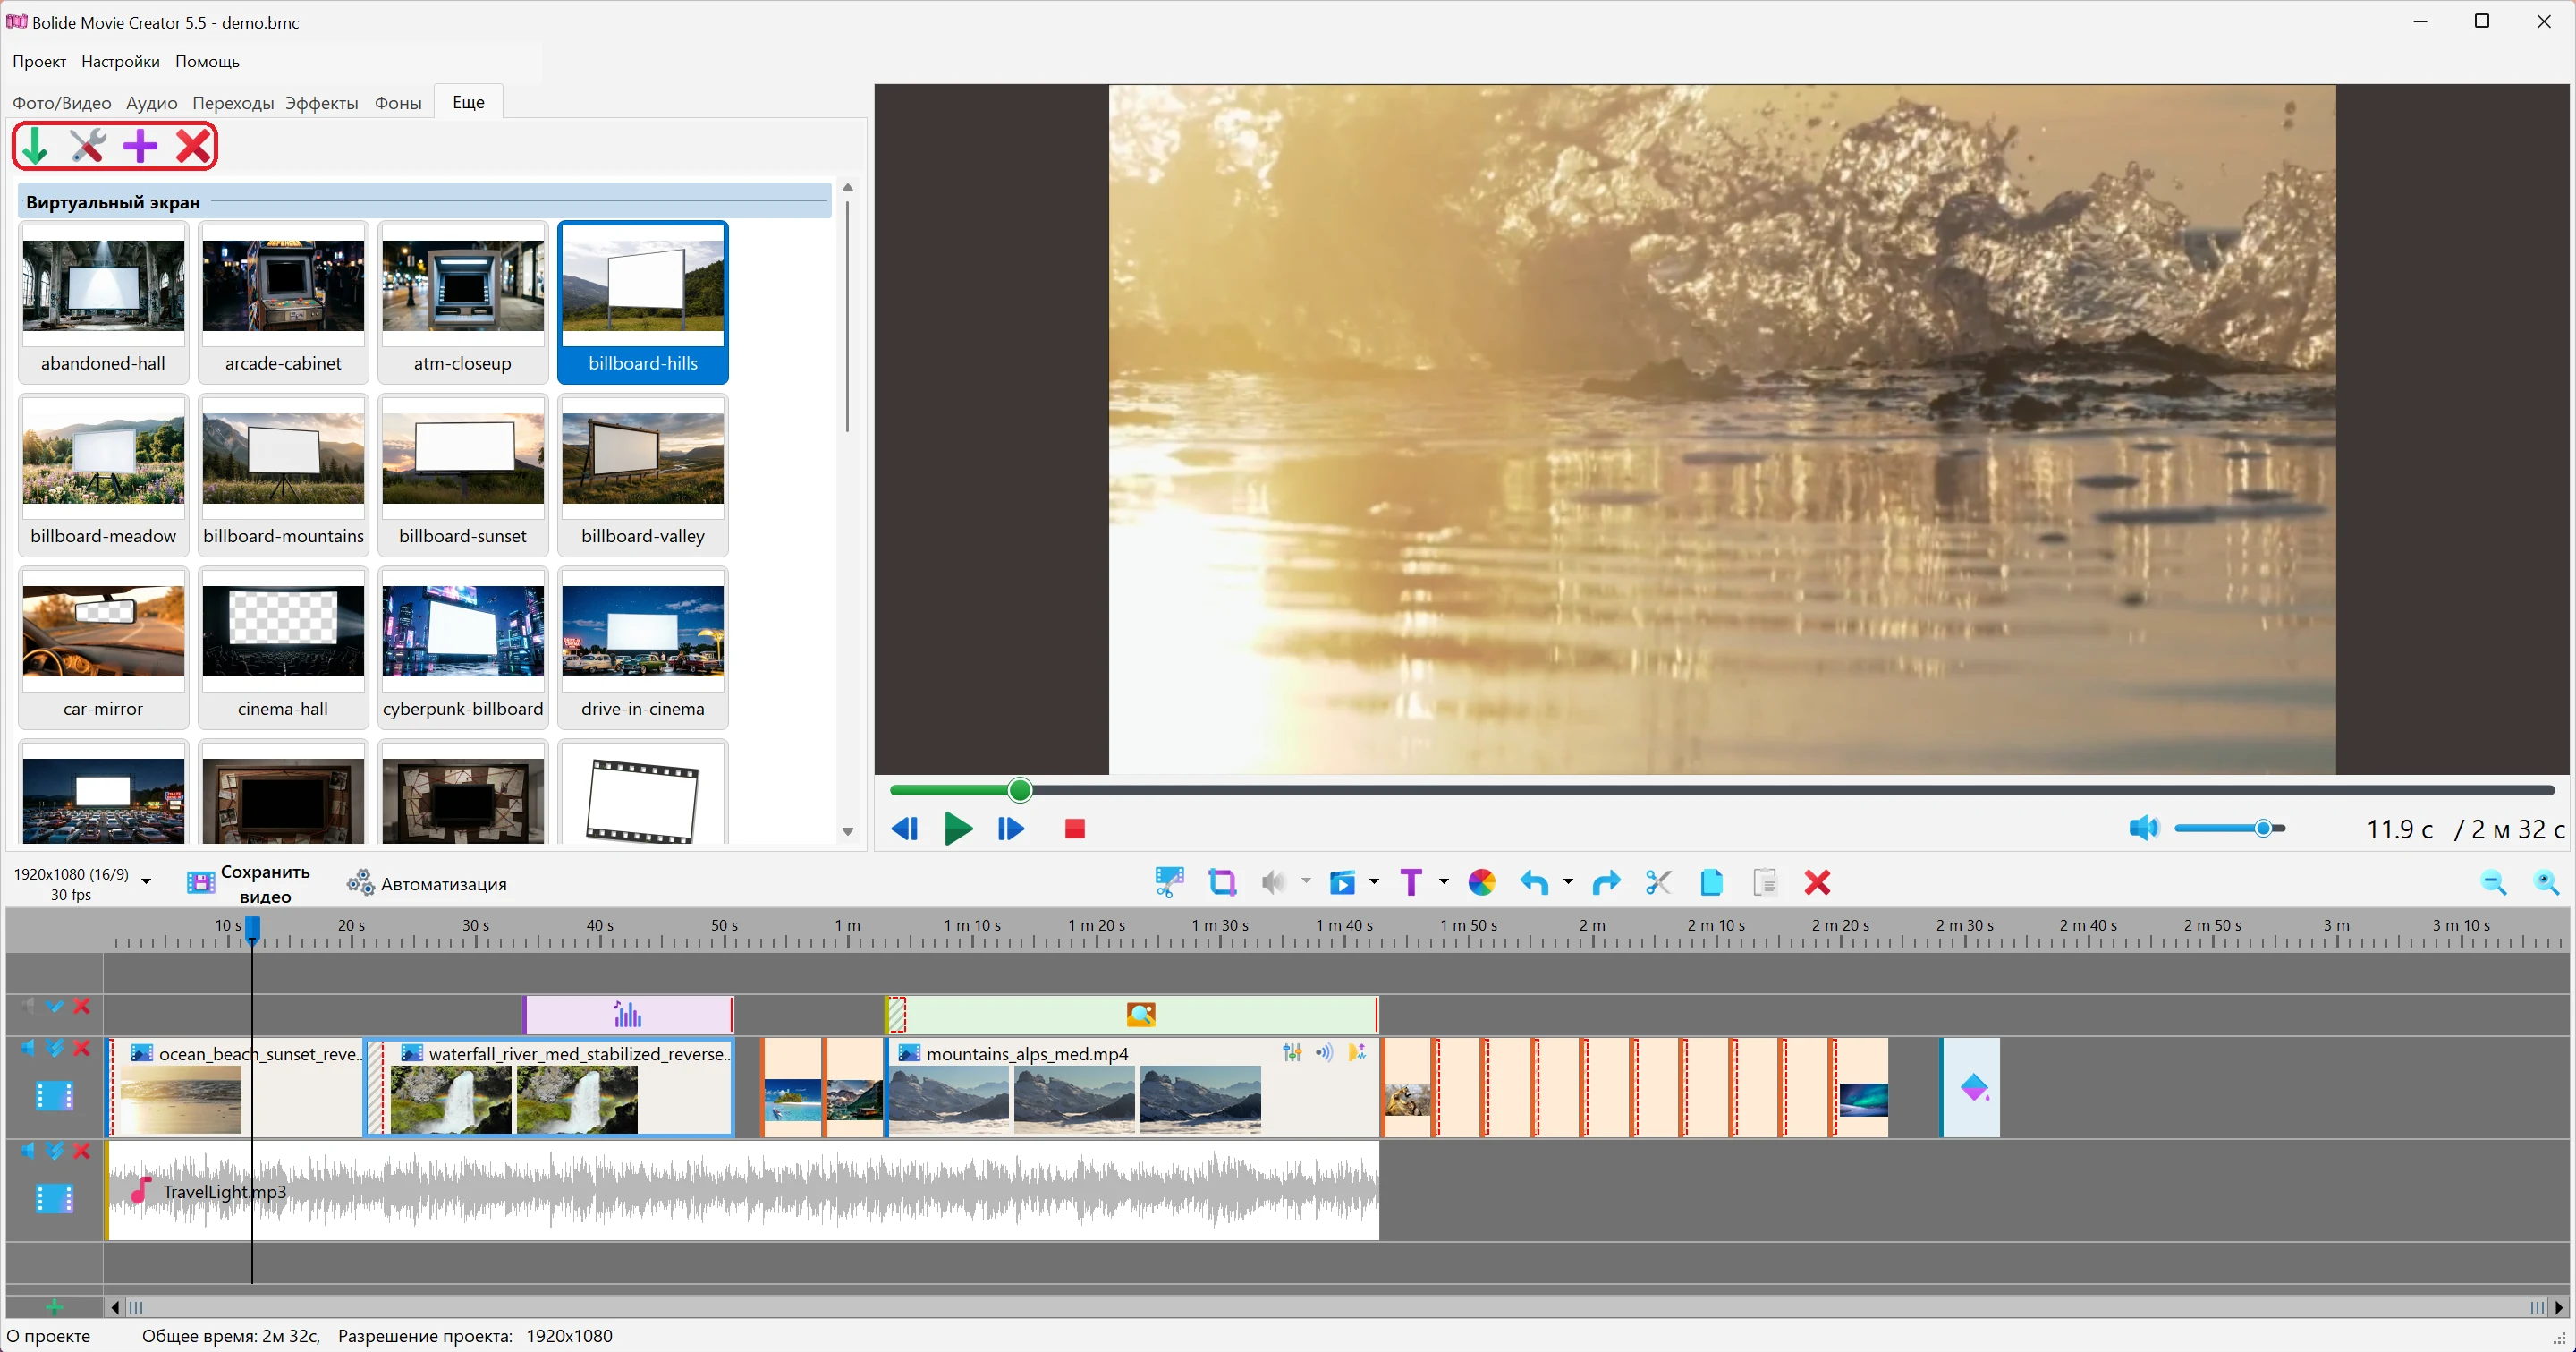Click the Redo arrow icon
2576x1352 pixels.
coord(1606,882)
